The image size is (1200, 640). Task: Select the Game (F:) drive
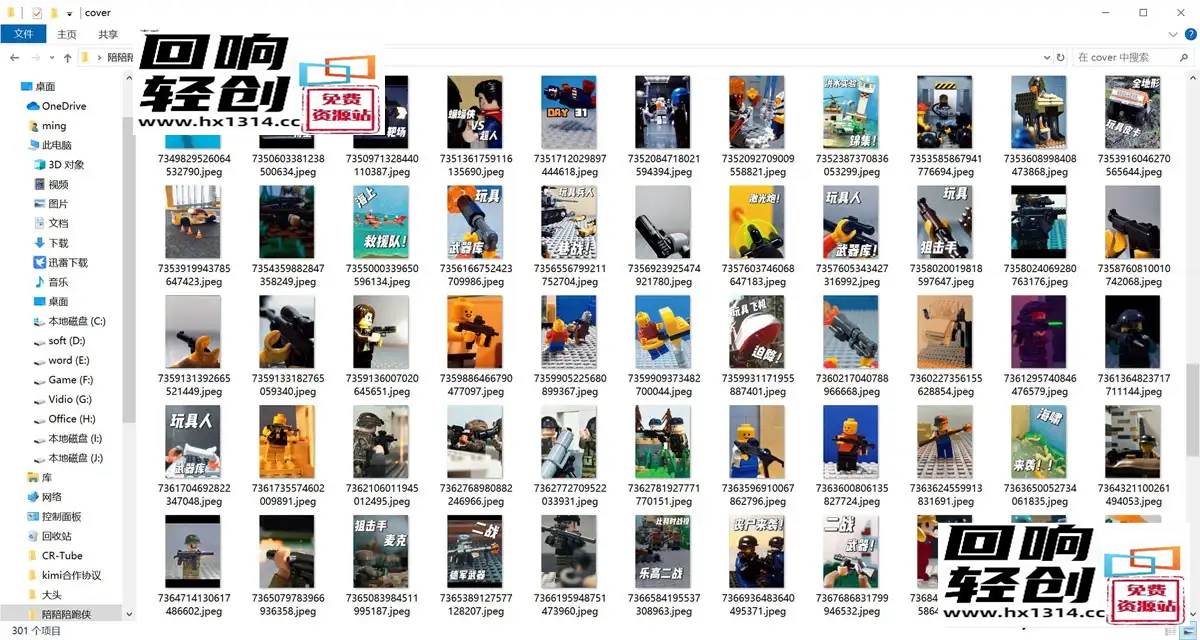(70, 380)
